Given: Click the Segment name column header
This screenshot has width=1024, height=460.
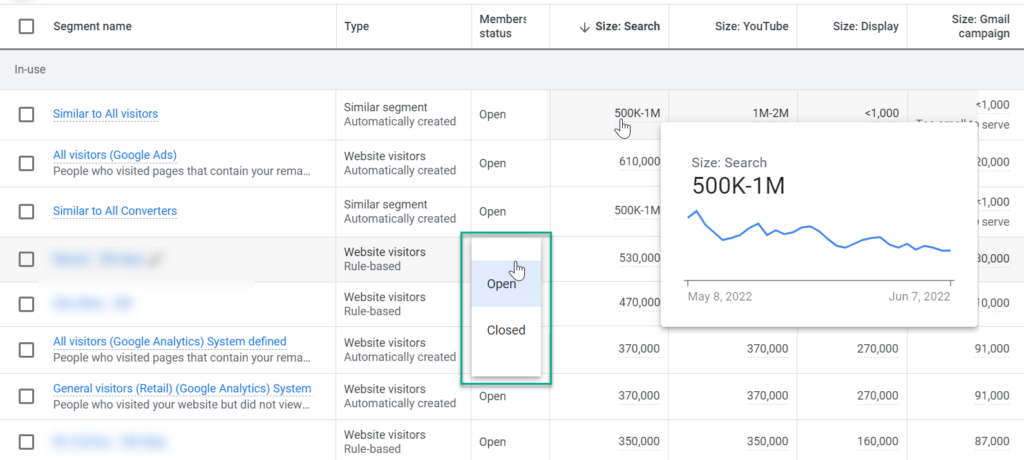Looking at the screenshot, I should (x=92, y=27).
